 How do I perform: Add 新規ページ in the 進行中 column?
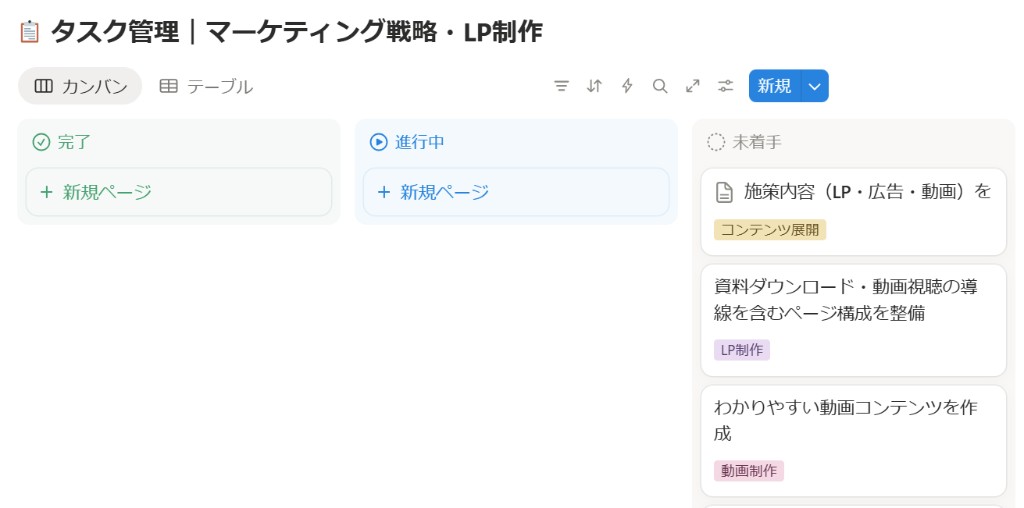click(x=516, y=192)
